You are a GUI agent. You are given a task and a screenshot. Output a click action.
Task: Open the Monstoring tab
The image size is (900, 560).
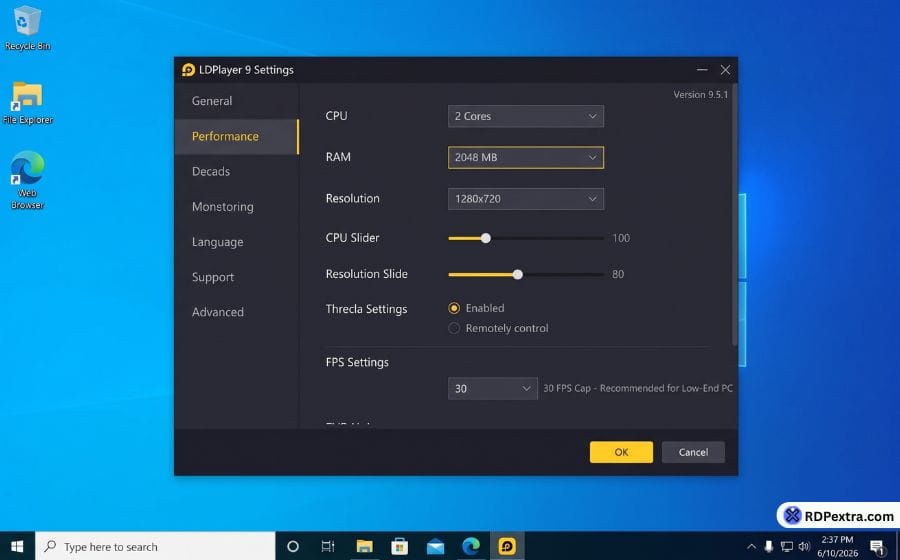tap(236, 207)
